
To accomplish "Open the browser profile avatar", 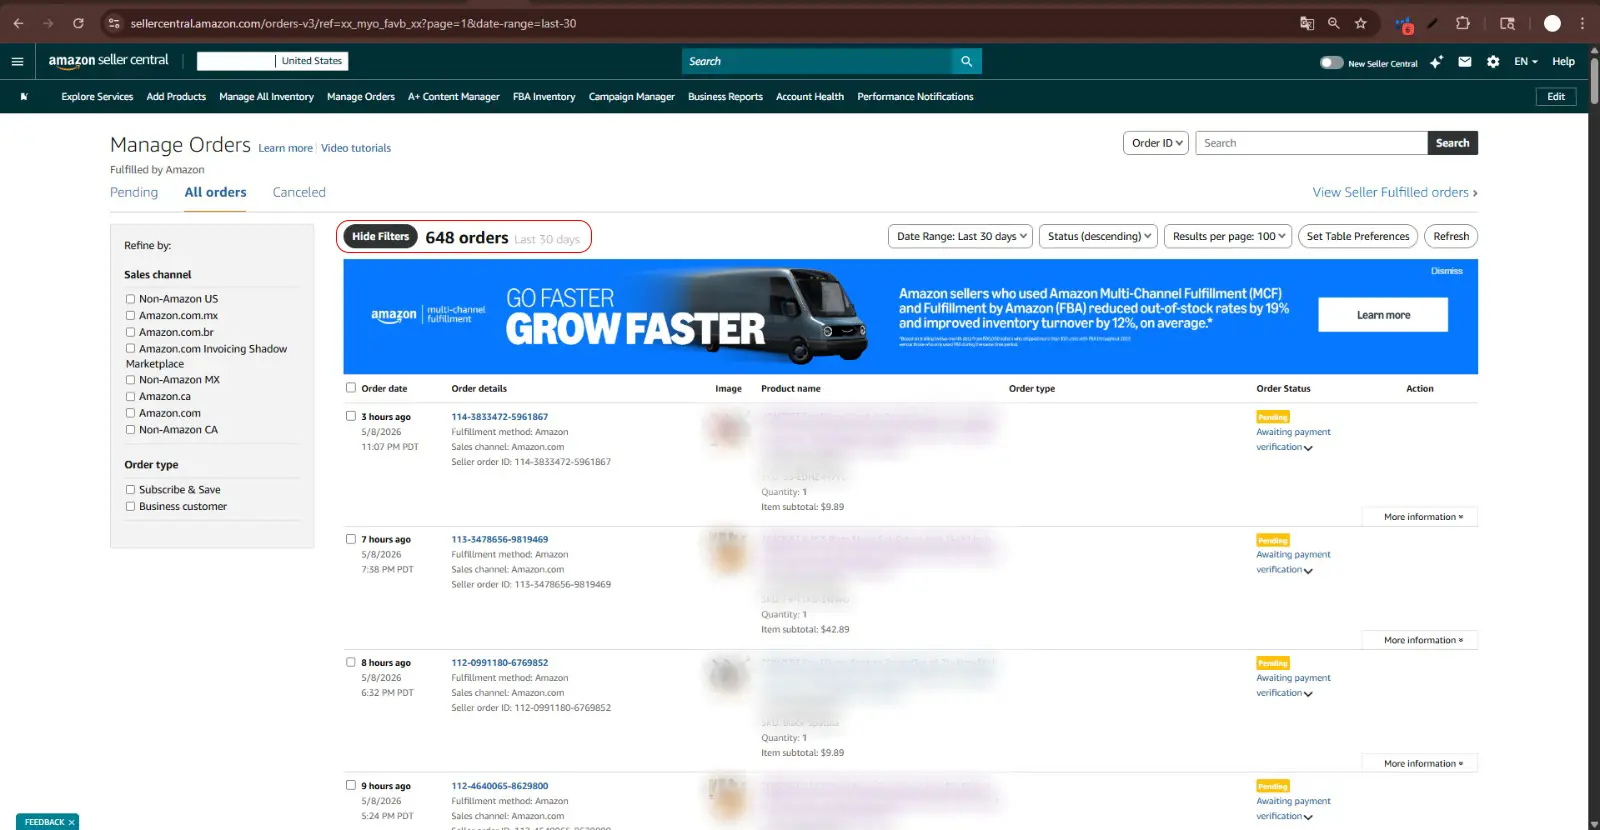I will pos(1552,23).
